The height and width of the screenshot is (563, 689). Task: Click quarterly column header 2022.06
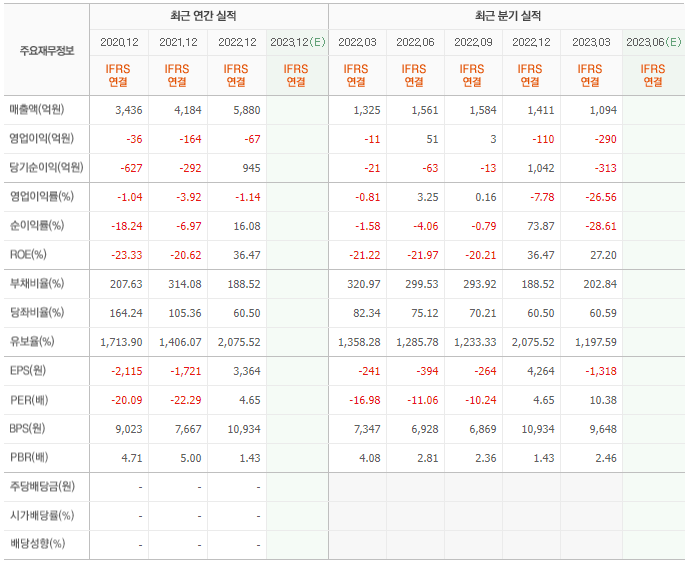(x=415, y=42)
